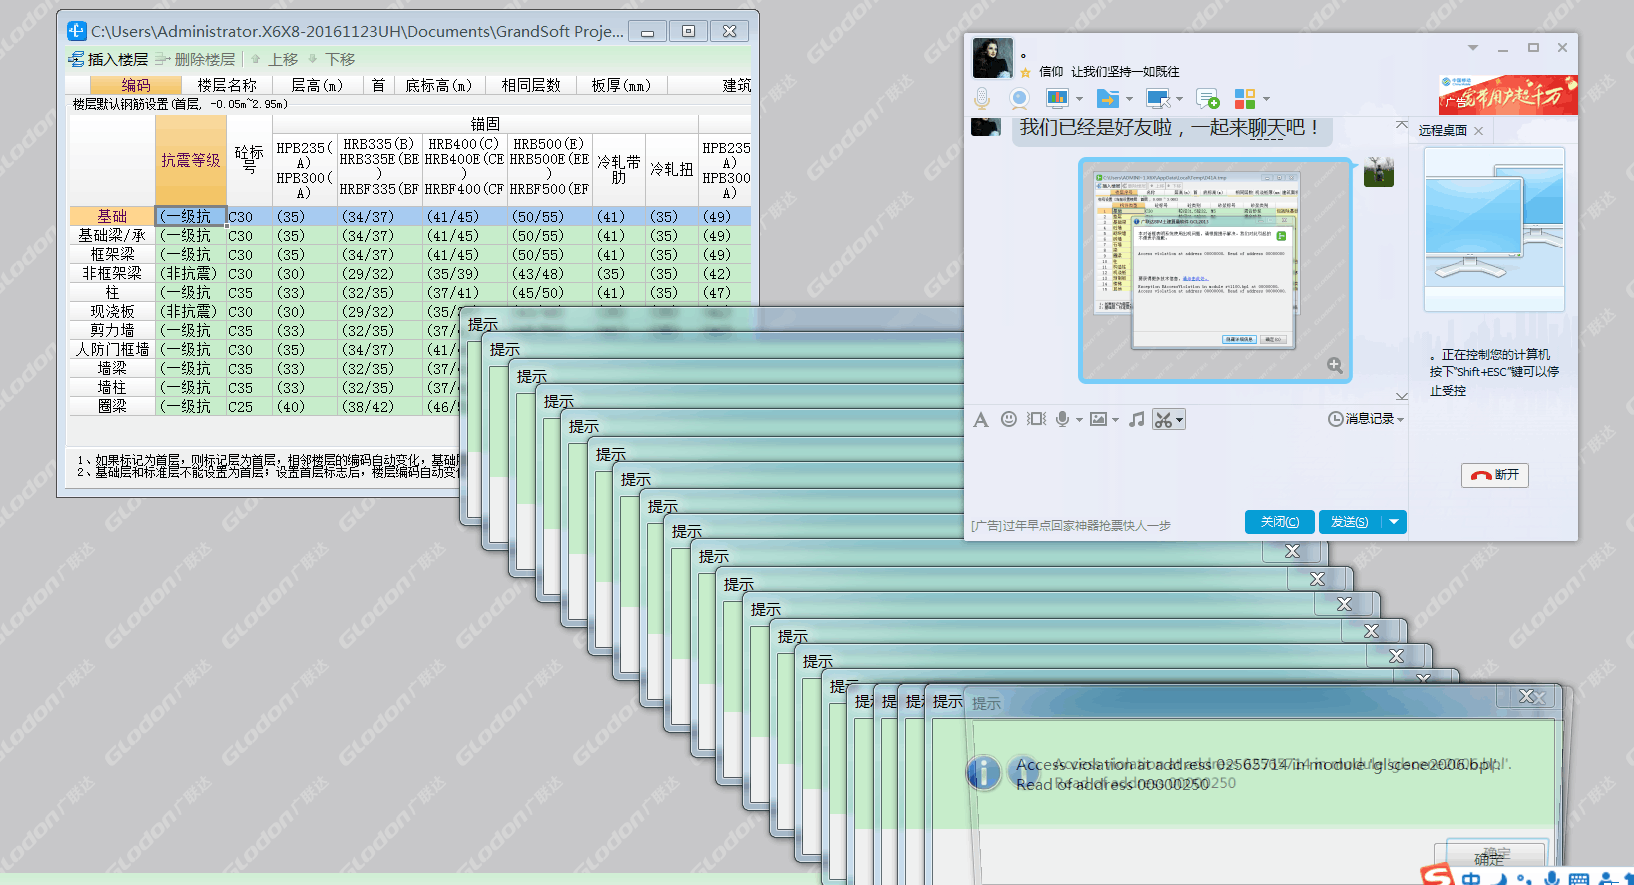Open the voice message dropdown arrow
Image resolution: width=1634 pixels, height=885 pixels.
(x=1079, y=420)
